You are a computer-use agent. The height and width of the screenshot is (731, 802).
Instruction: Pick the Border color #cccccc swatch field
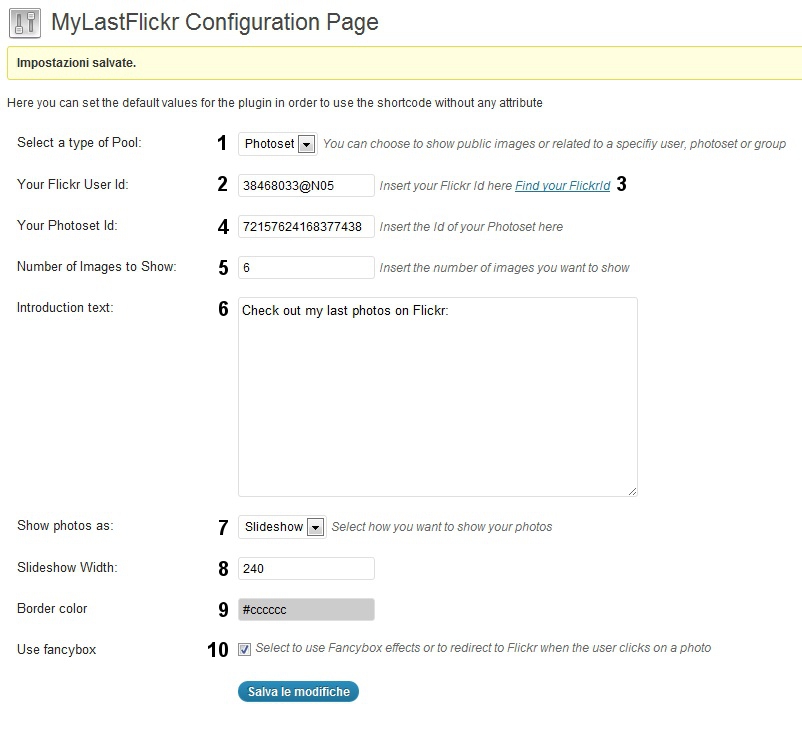click(306, 609)
